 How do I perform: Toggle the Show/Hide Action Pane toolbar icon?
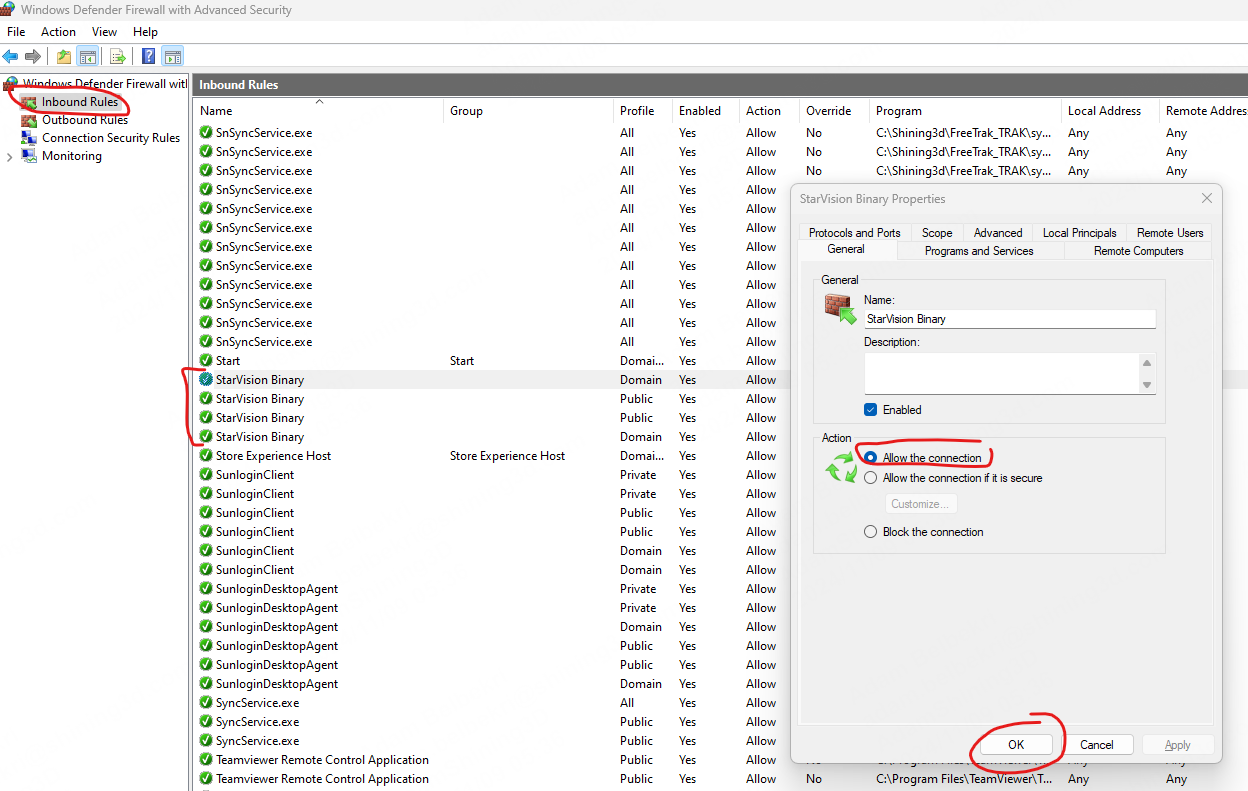173,57
